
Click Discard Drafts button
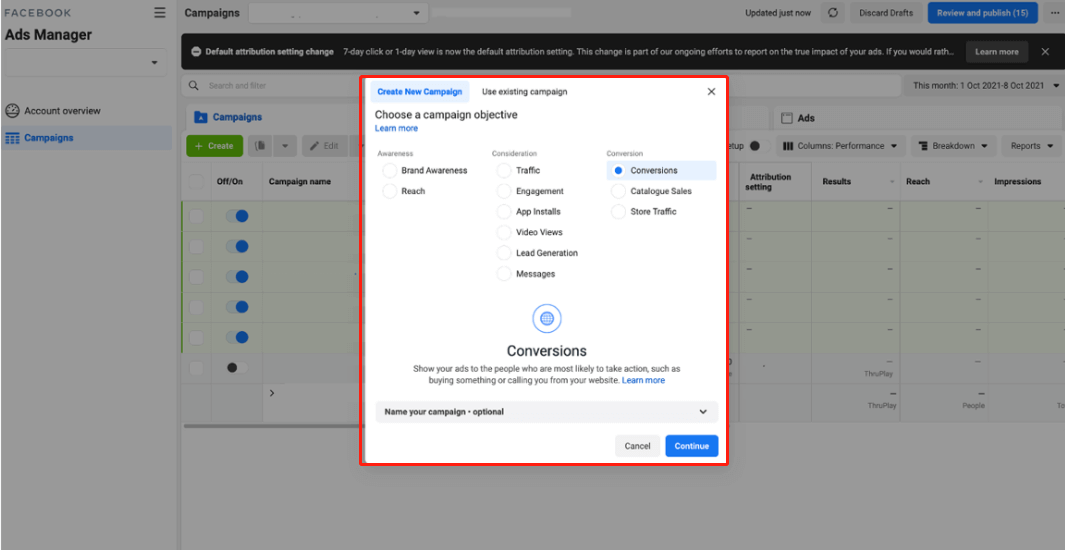pos(886,13)
